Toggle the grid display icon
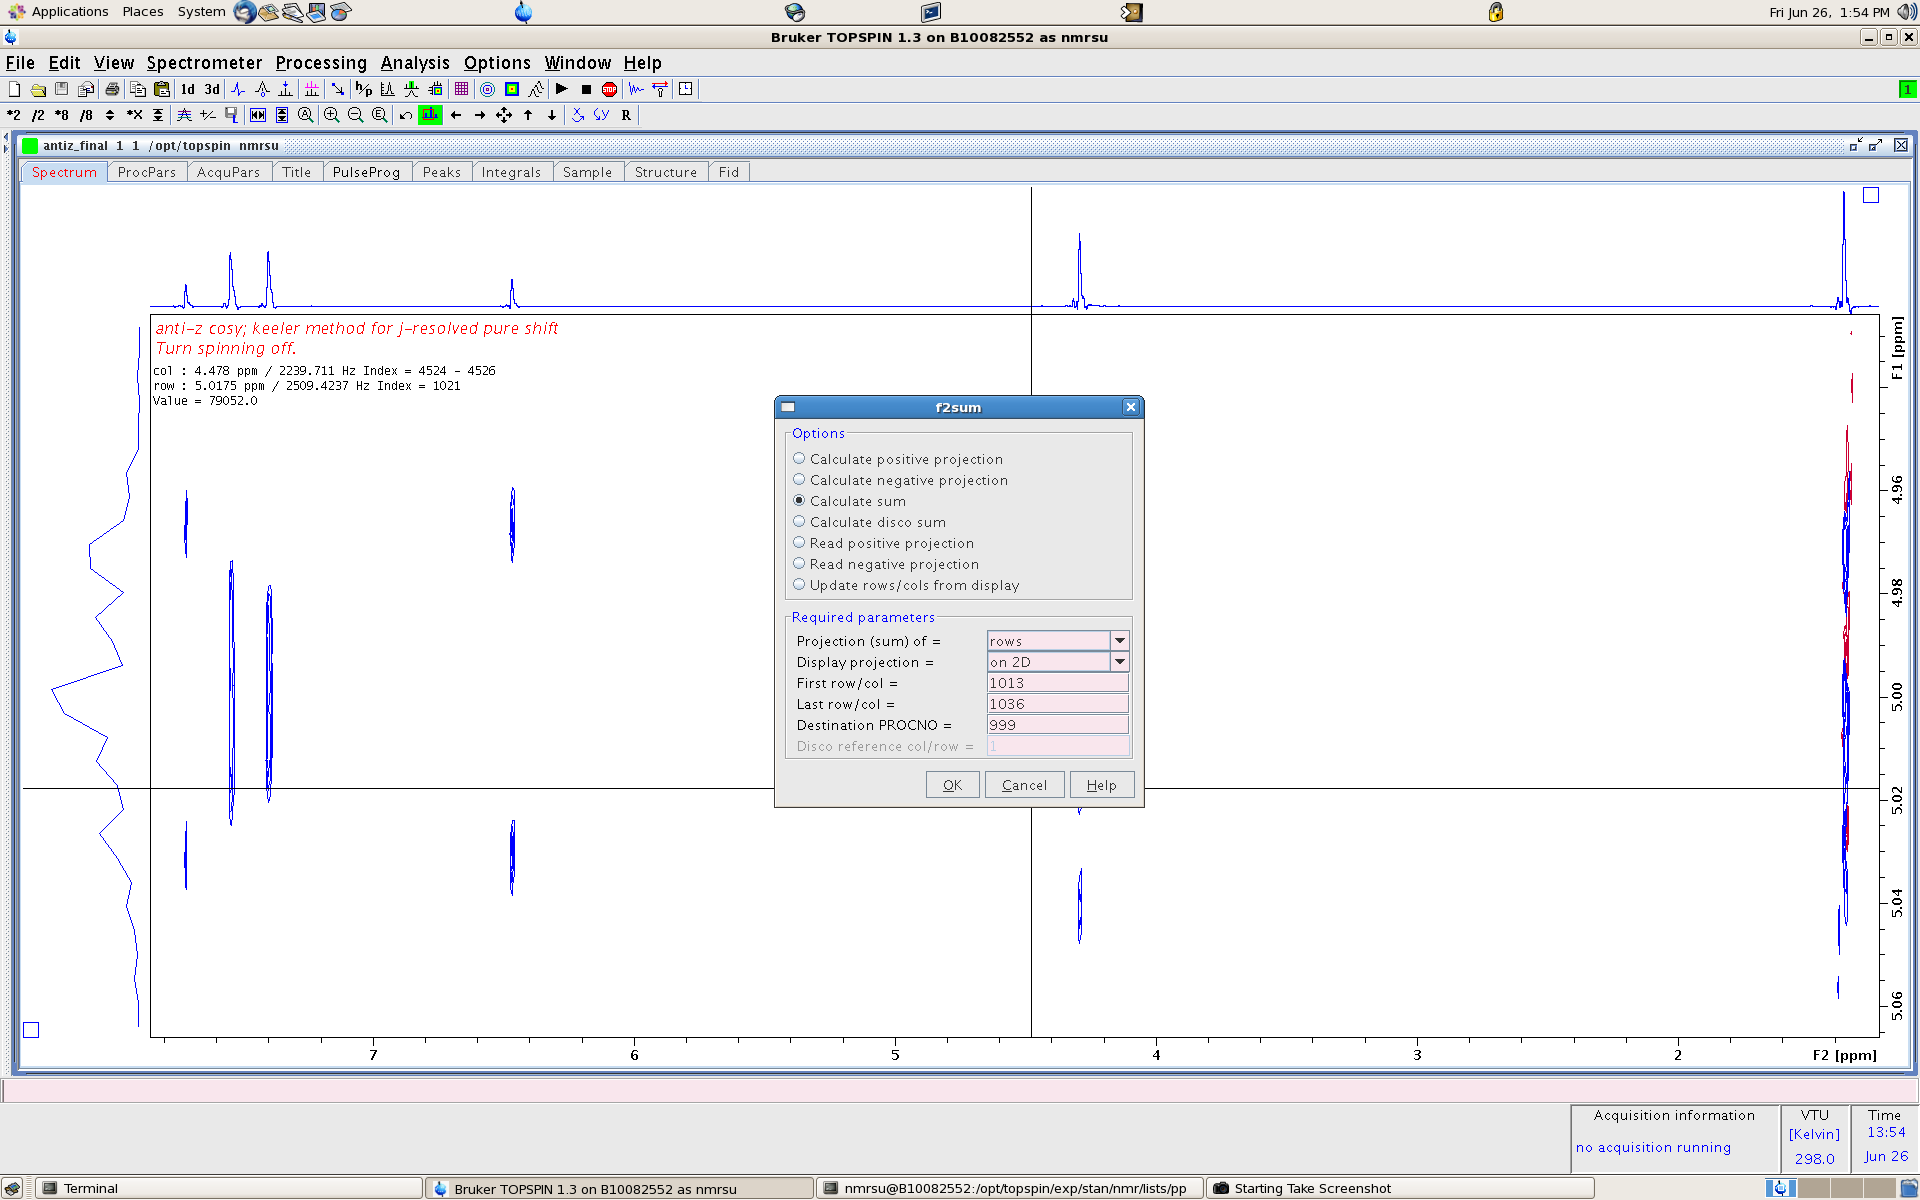 pos(461,89)
